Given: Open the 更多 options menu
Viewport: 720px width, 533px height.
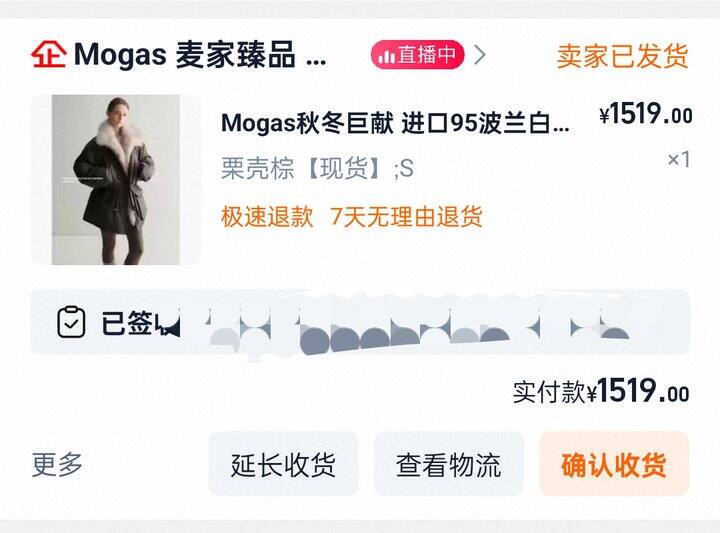Looking at the screenshot, I should [x=57, y=464].
